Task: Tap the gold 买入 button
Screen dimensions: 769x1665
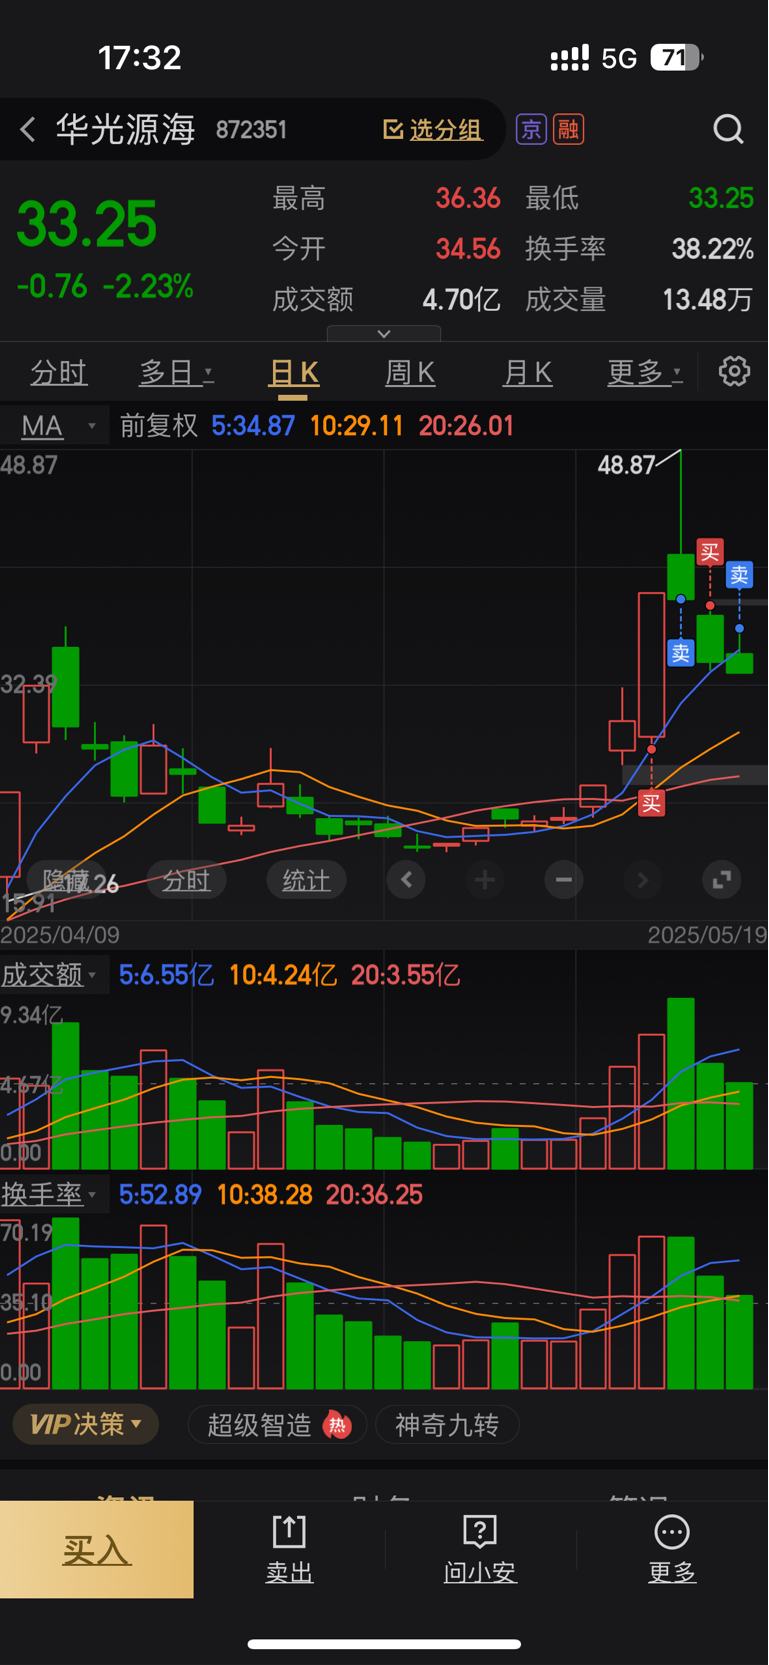Action: pyautogui.click(x=97, y=1549)
